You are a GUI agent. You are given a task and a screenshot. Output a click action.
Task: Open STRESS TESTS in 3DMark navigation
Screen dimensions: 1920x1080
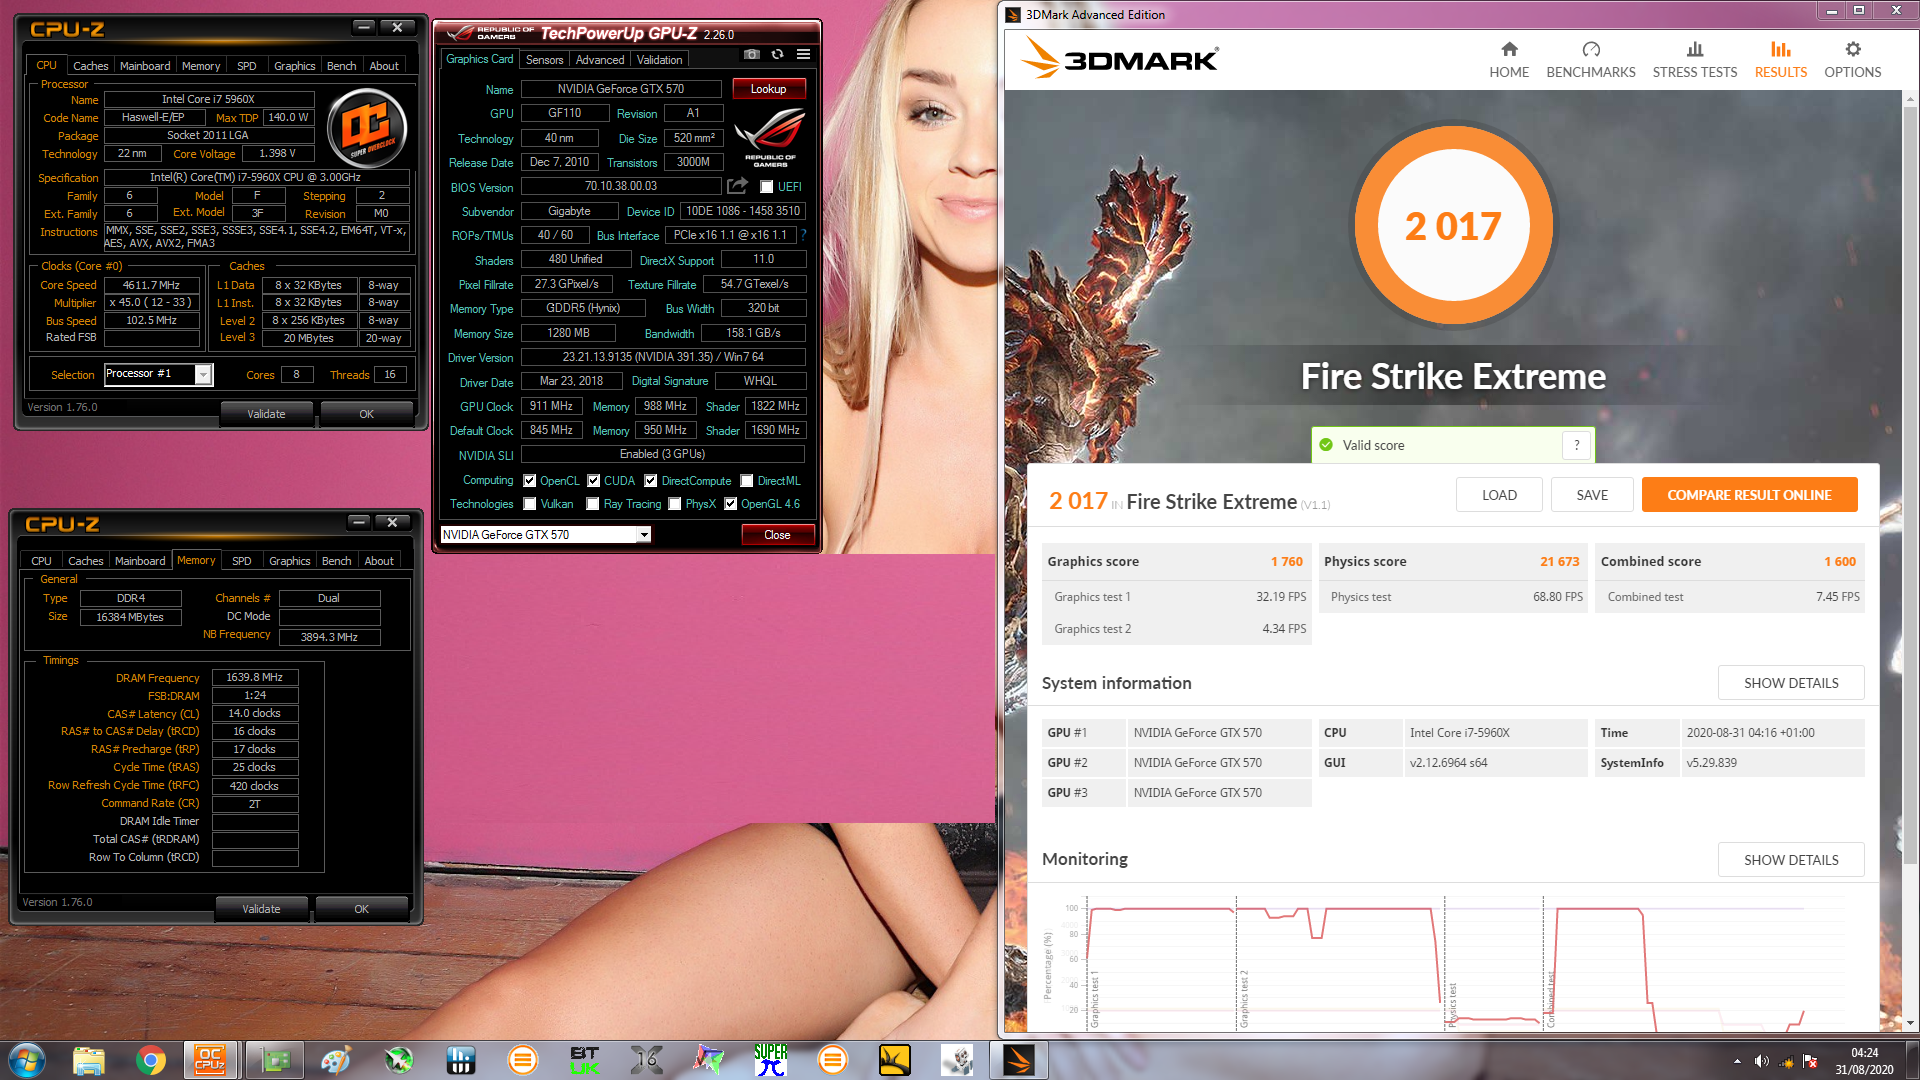(x=1695, y=60)
